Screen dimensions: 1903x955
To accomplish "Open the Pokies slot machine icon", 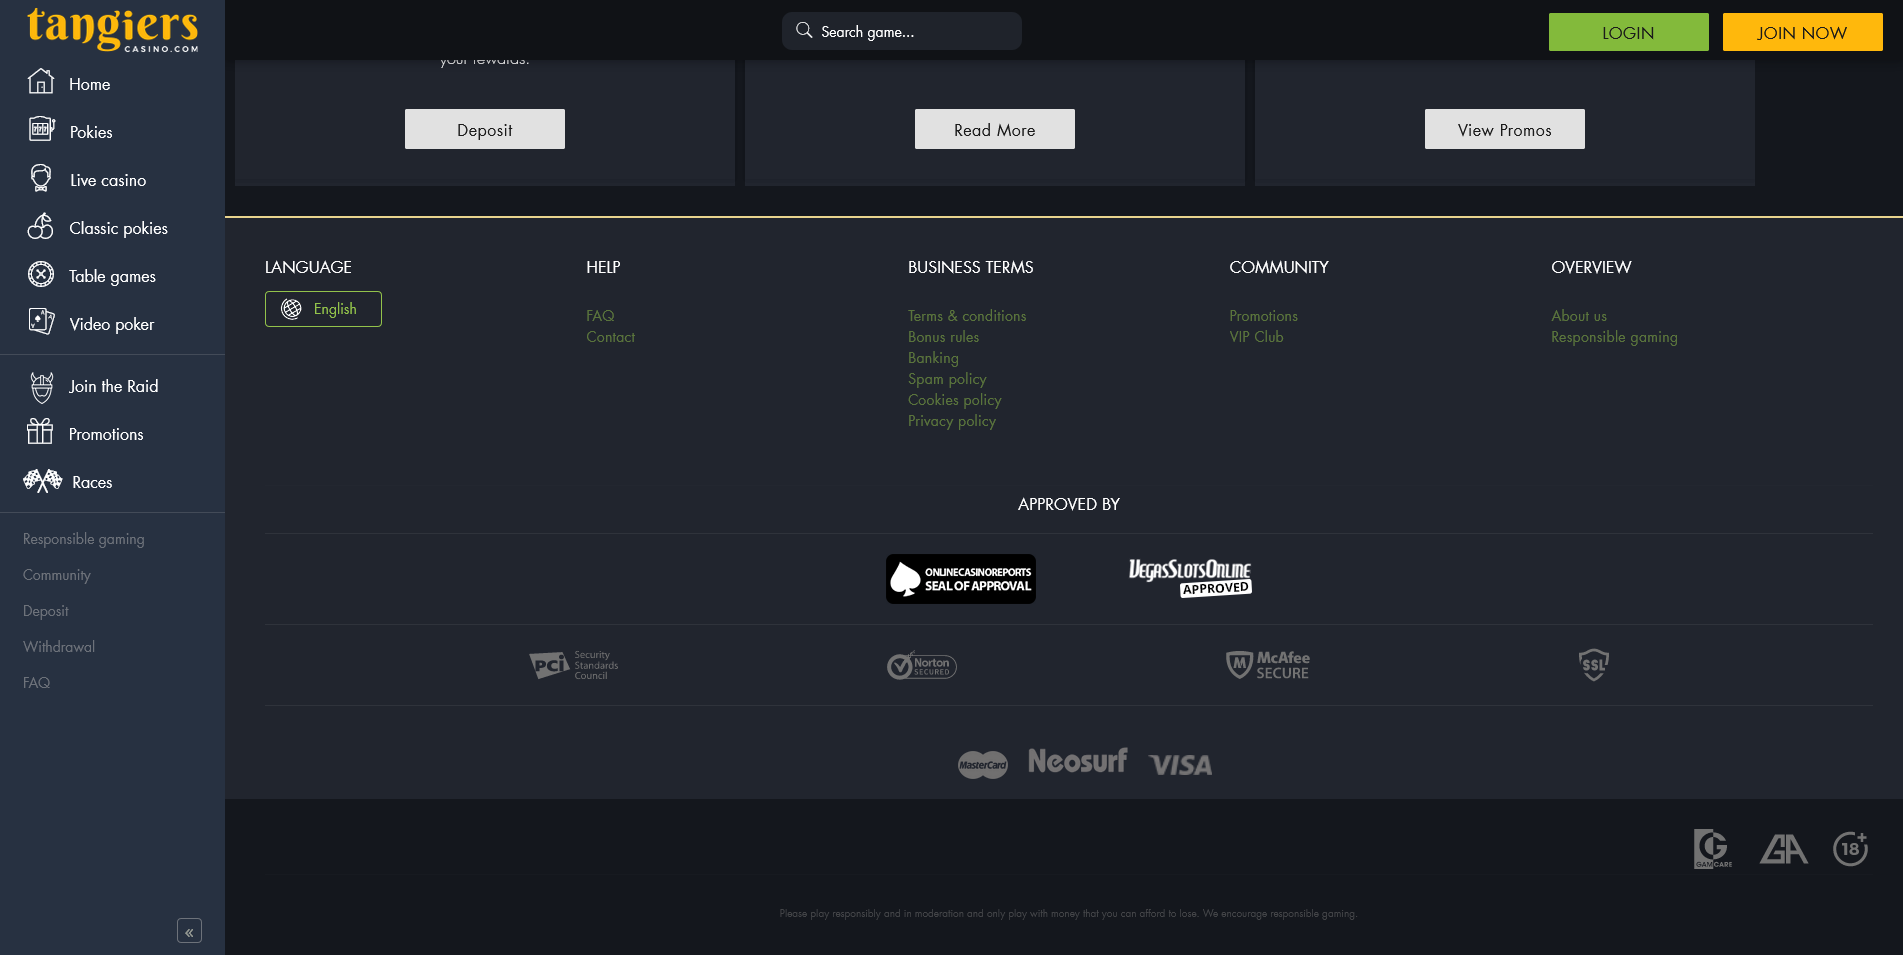I will pos(41,129).
